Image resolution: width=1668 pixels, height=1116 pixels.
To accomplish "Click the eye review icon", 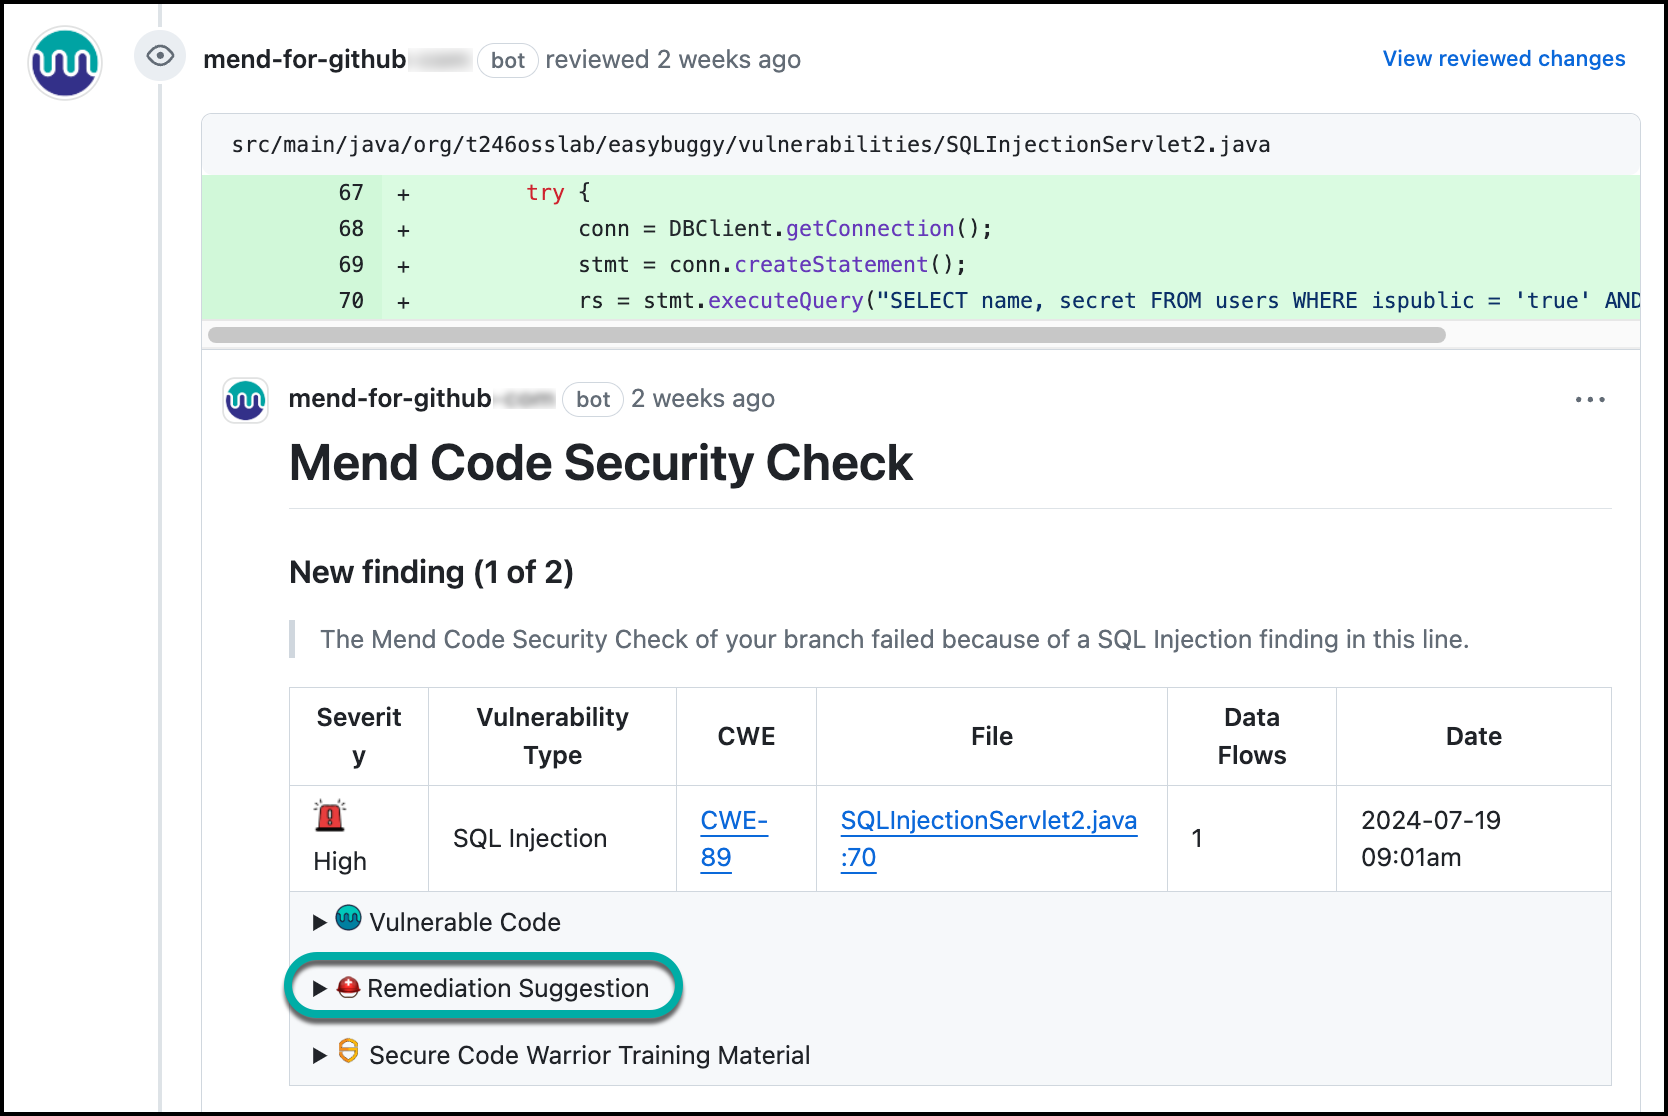I will [x=160, y=56].
